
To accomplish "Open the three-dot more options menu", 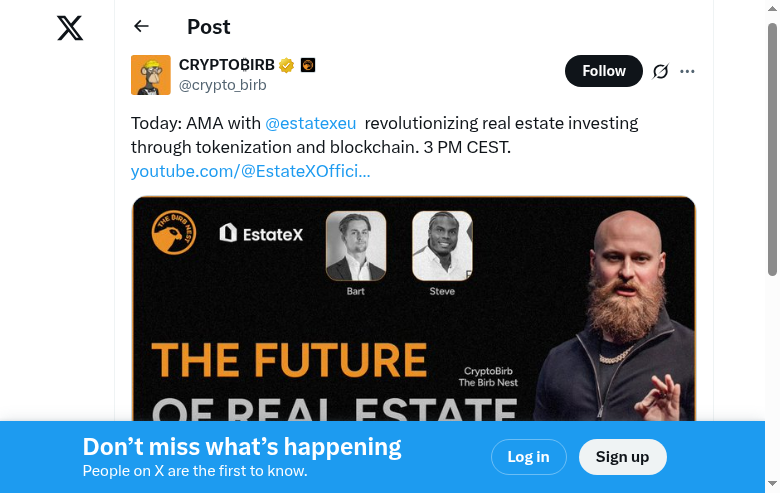I will pyautogui.click(x=687, y=71).
